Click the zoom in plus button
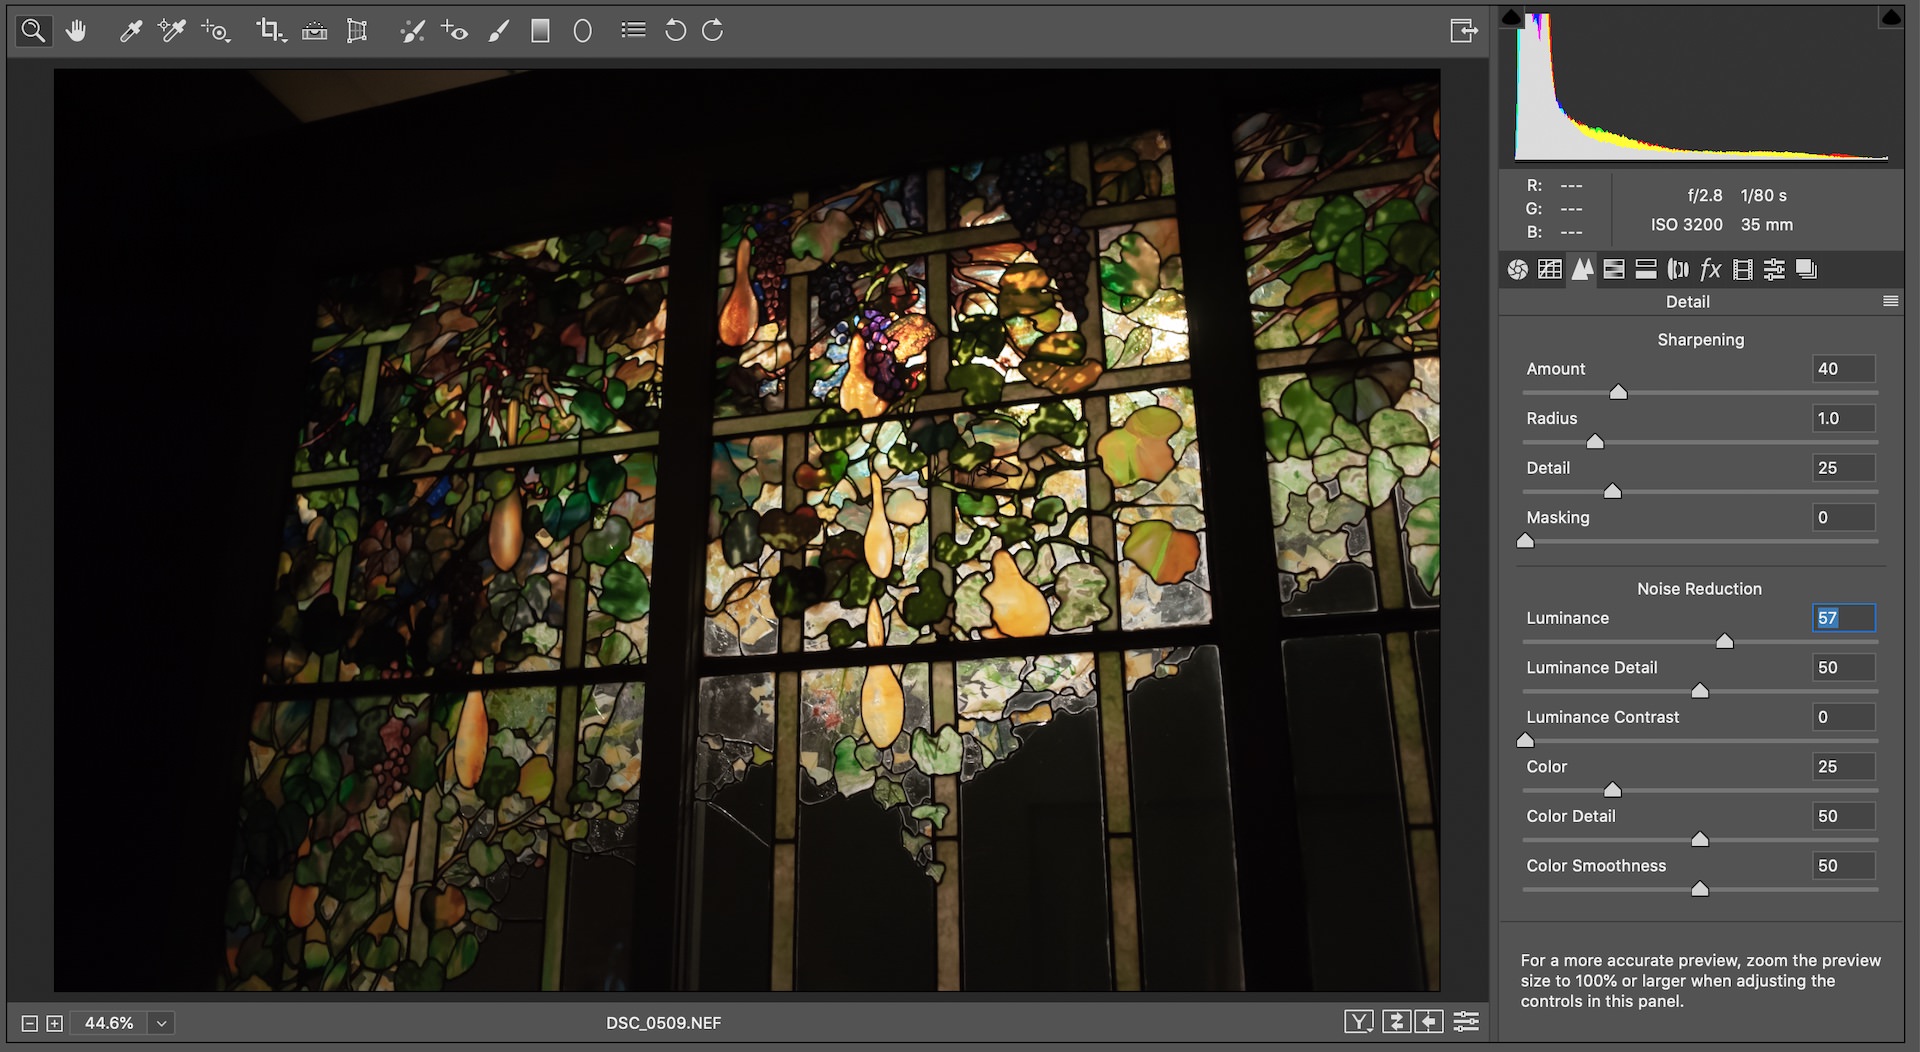 55,1023
